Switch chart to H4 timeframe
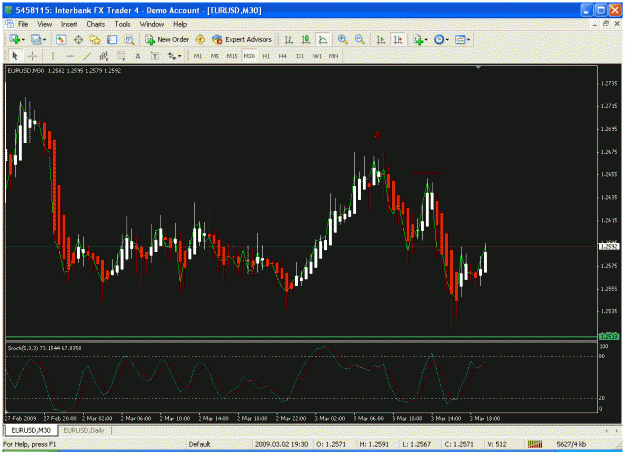Image resolution: width=625 pixels, height=452 pixels. (x=283, y=56)
